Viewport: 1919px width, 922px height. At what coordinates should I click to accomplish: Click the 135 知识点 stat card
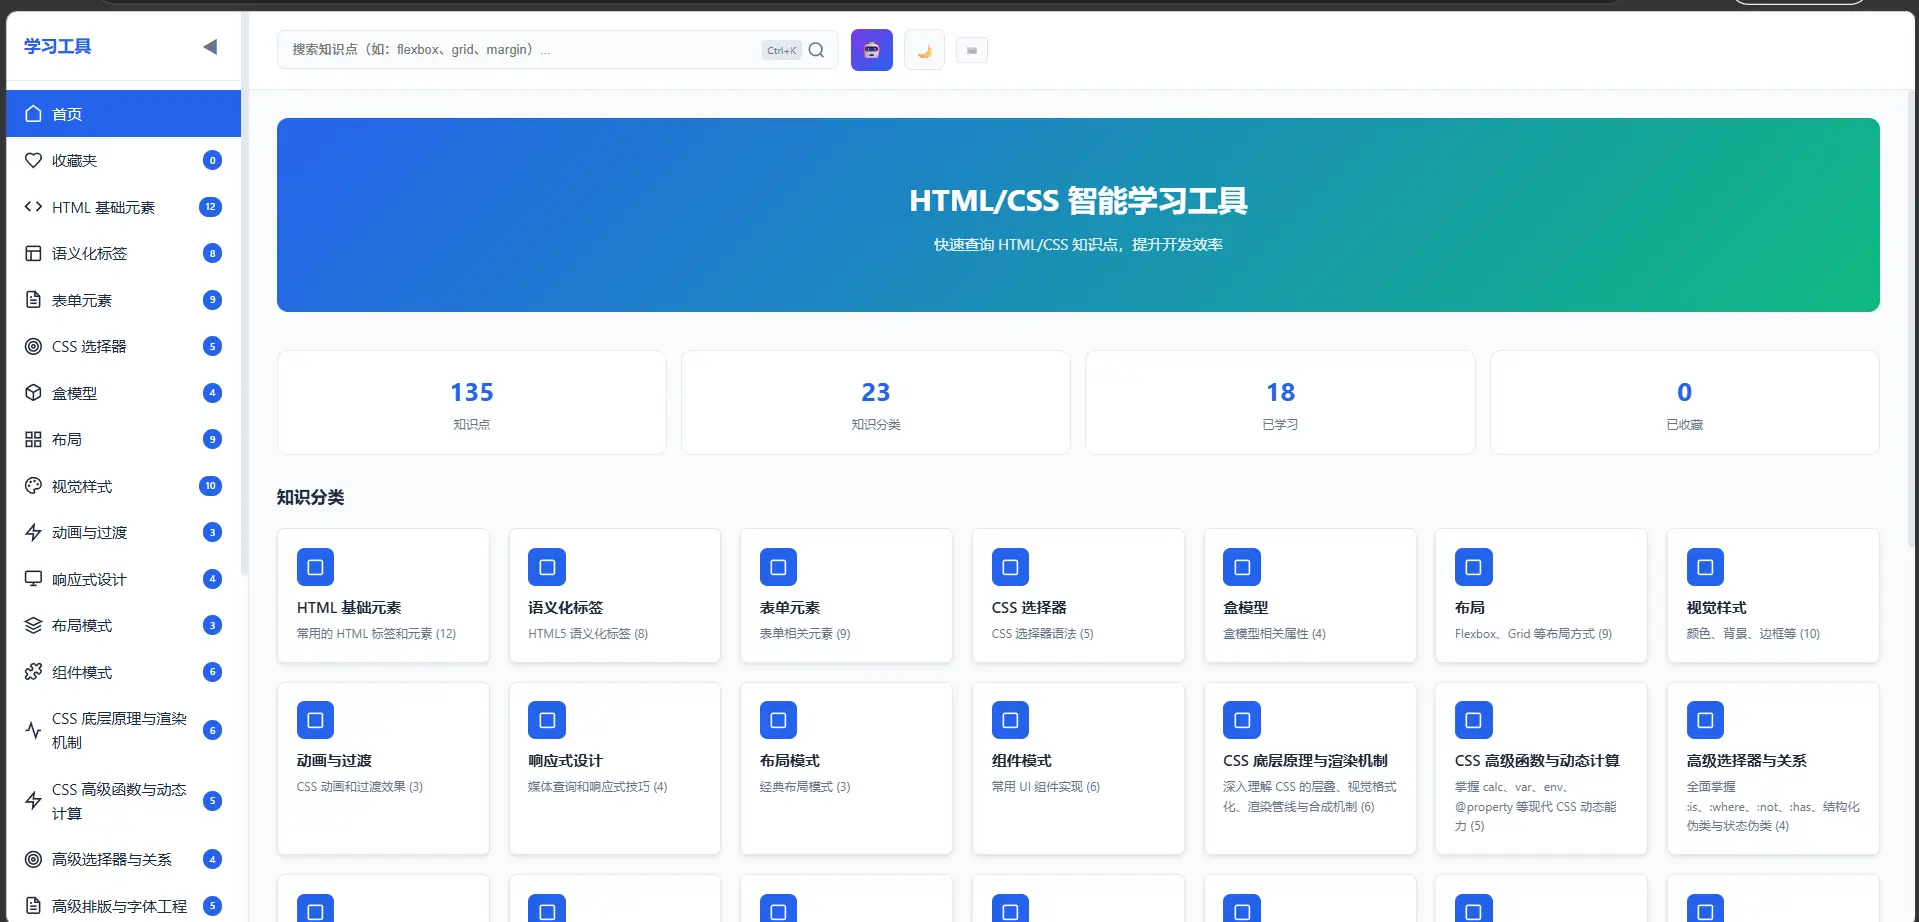point(472,403)
